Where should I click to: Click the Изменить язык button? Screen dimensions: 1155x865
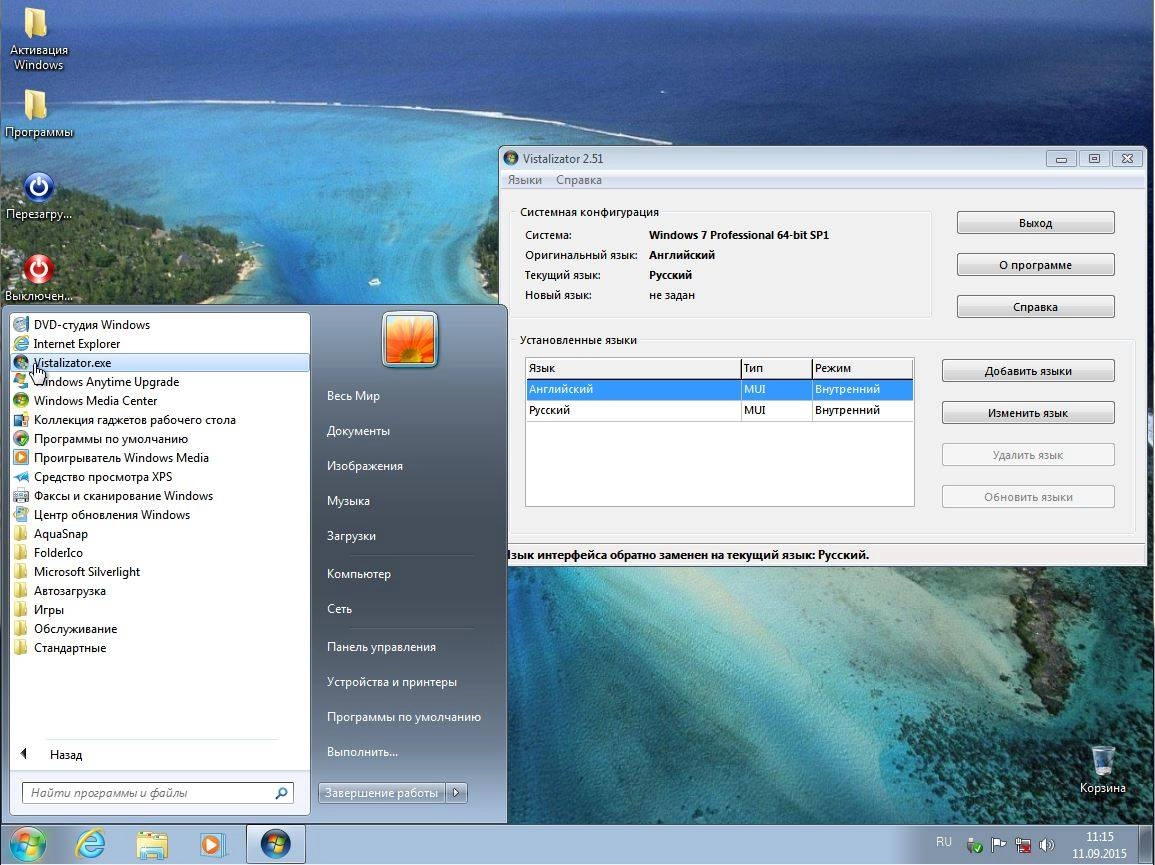coord(1028,413)
